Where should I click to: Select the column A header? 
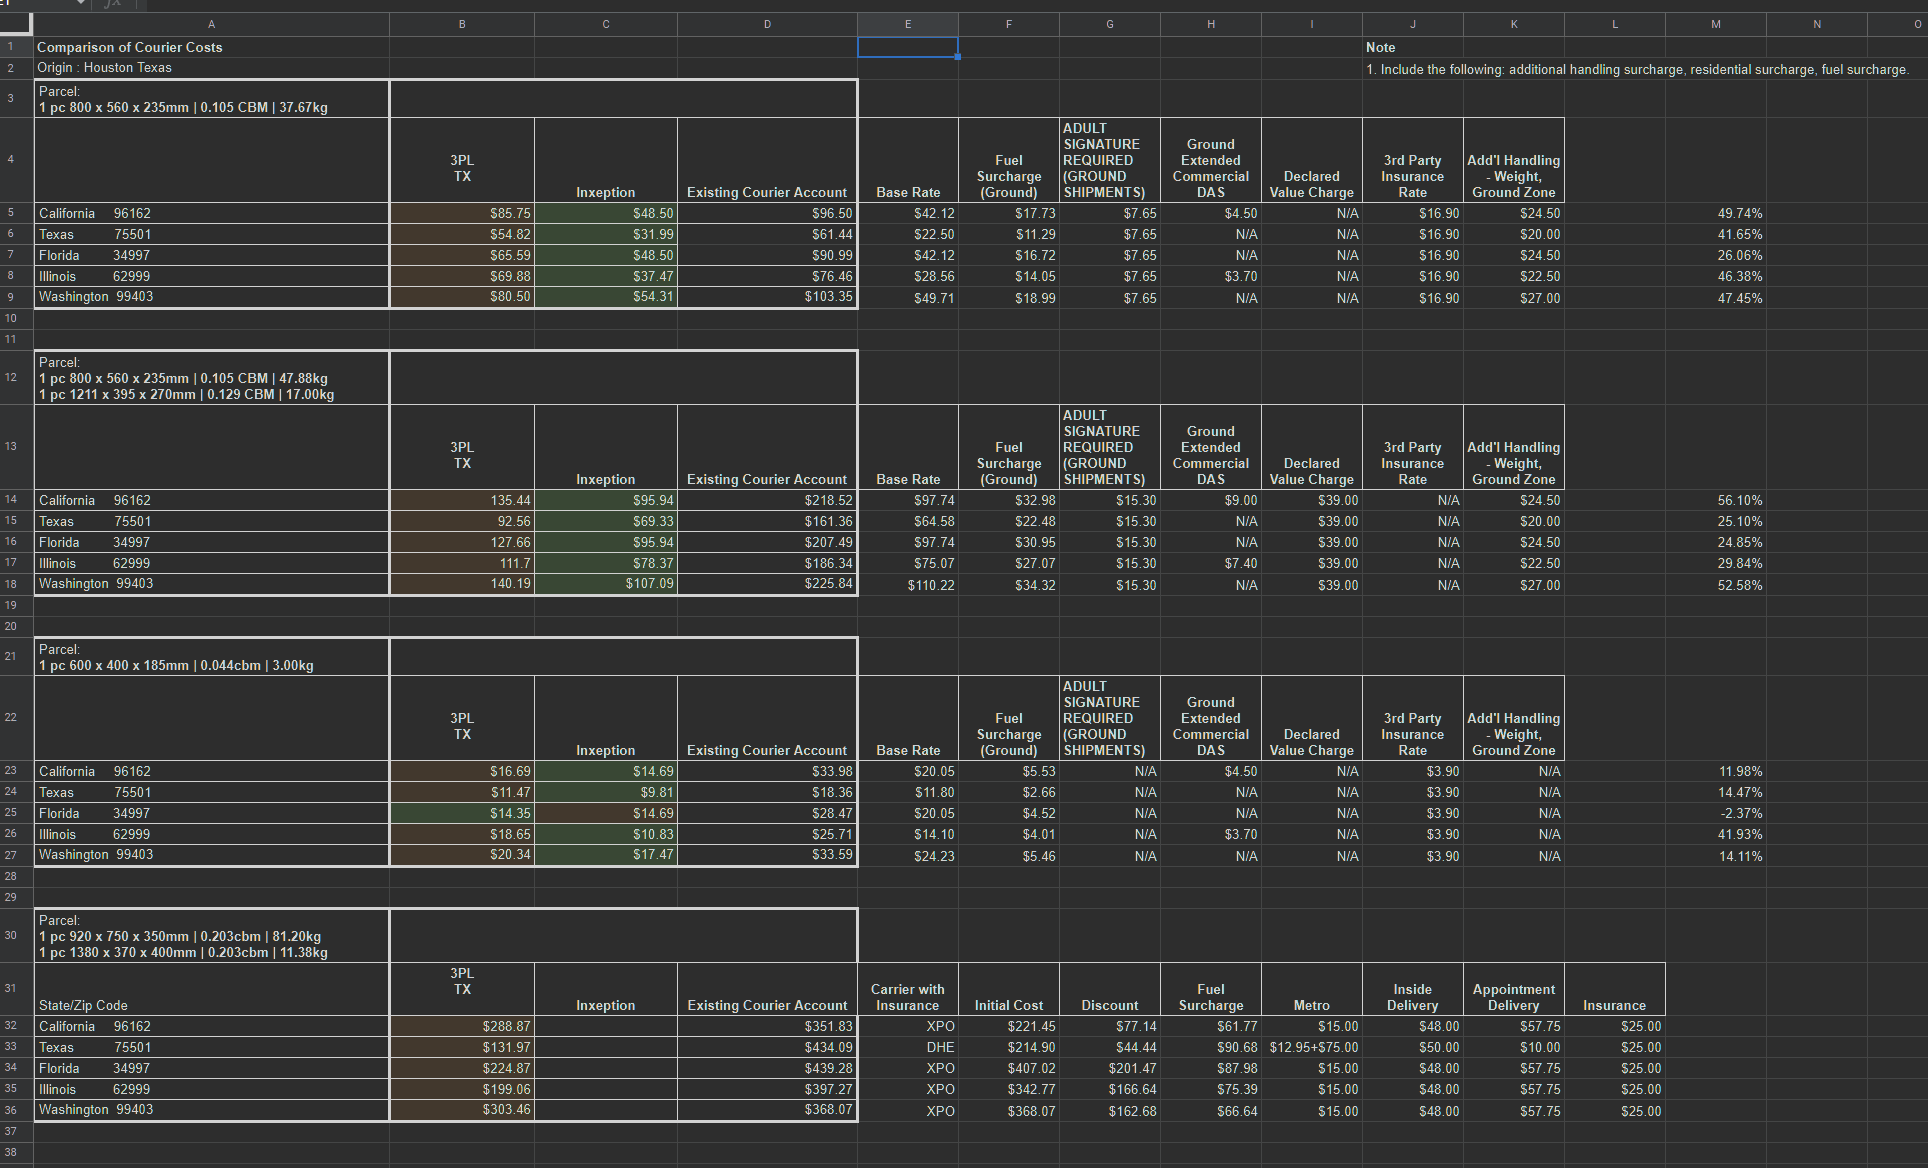tap(211, 24)
